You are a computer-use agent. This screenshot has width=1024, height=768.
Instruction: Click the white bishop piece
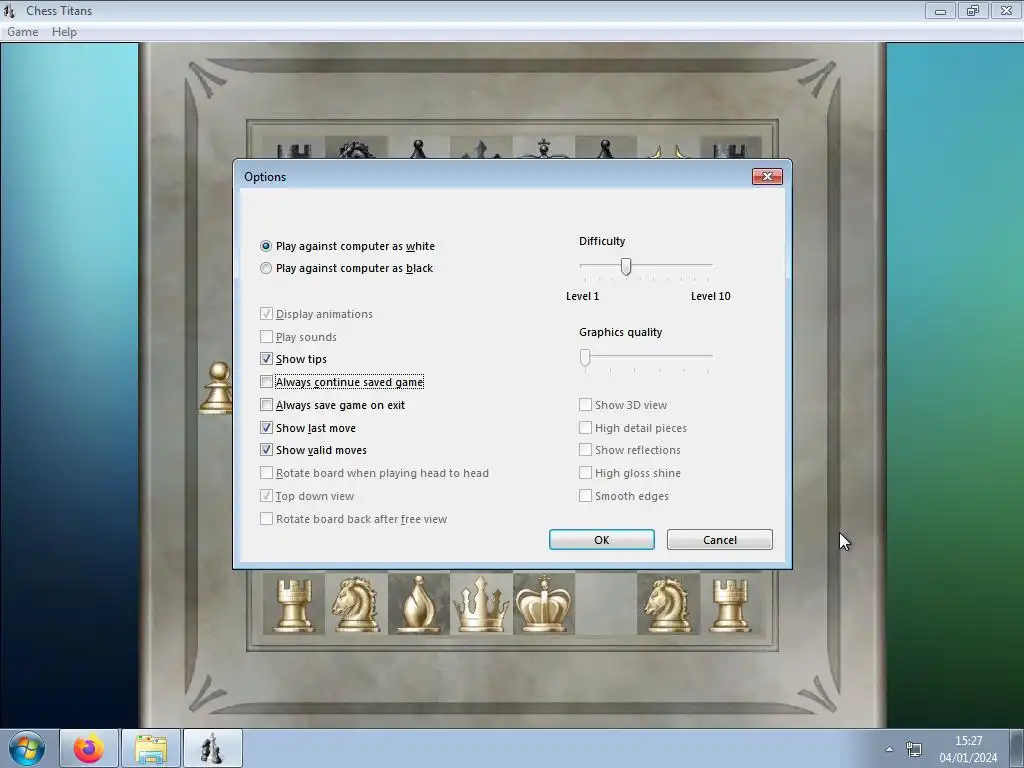[x=419, y=605]
